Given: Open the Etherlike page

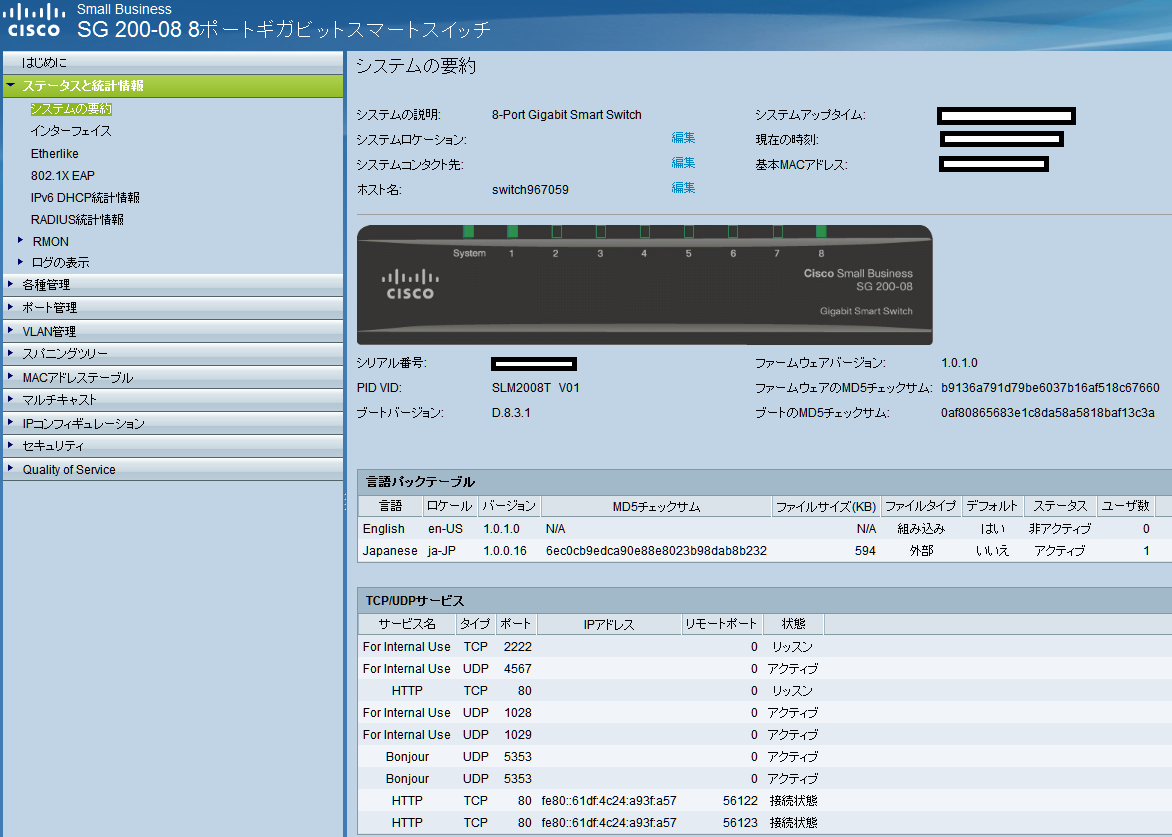Looking at the screenshot, I should point(55,153).
